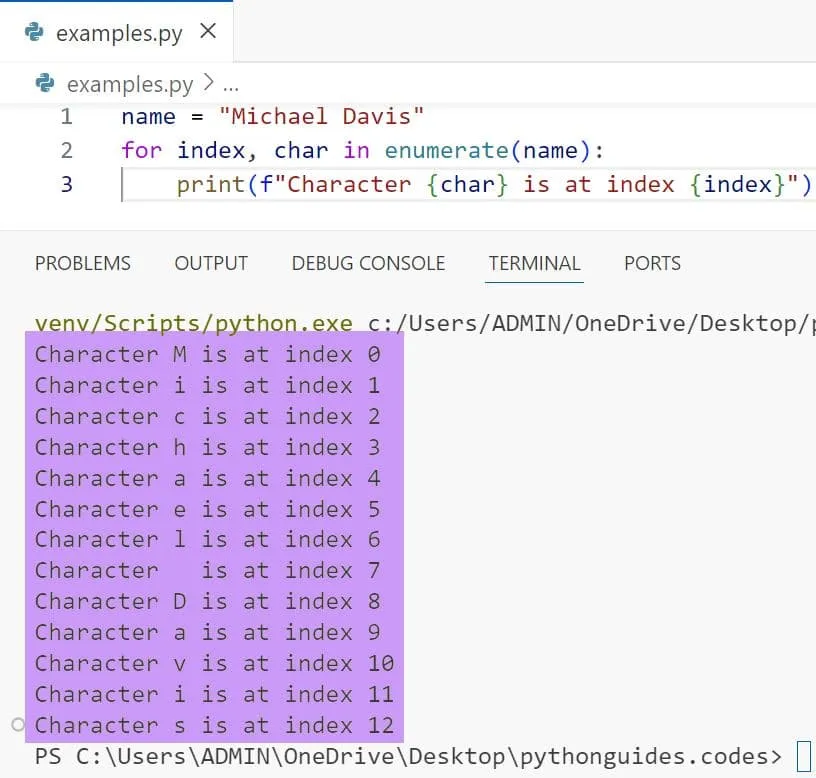This screenshot has width=816, height=778.
Task: Close the examples.py editor tab
Action: (208, 31)
